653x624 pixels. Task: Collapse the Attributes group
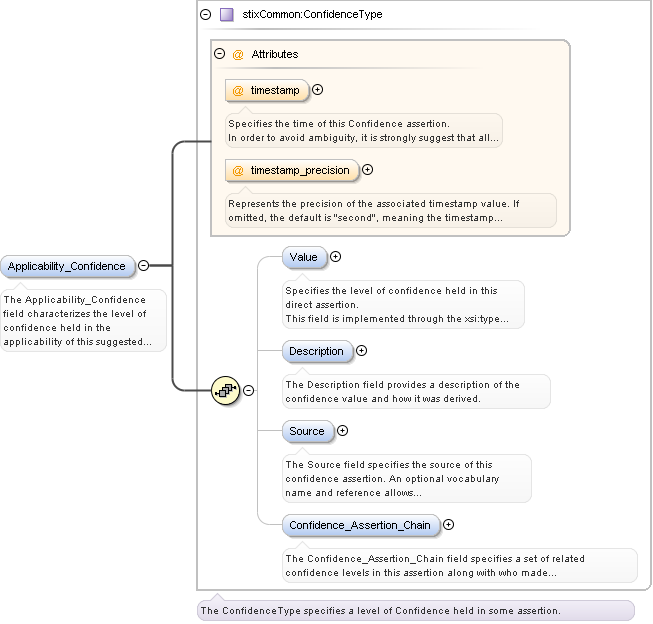[x=219, y=53]
